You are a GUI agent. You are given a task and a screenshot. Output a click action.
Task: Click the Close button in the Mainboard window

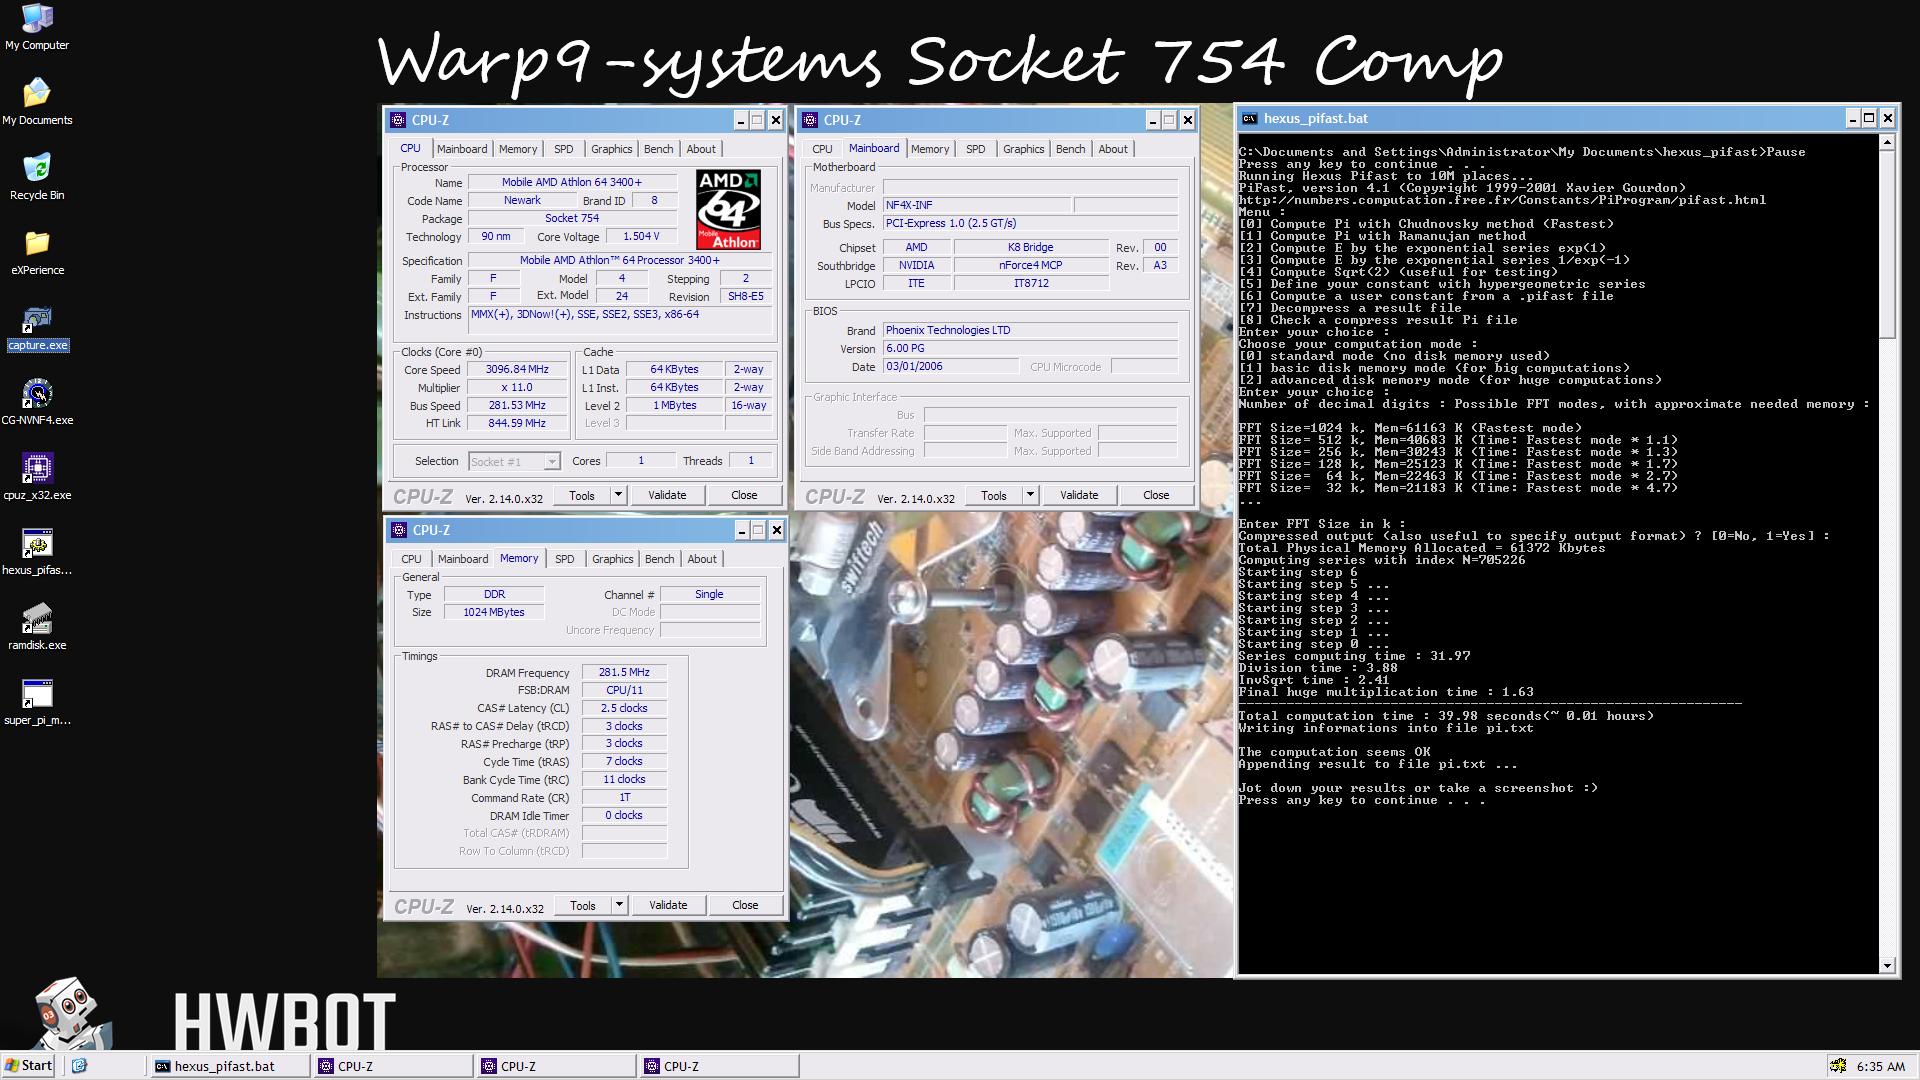[1156, 495]
